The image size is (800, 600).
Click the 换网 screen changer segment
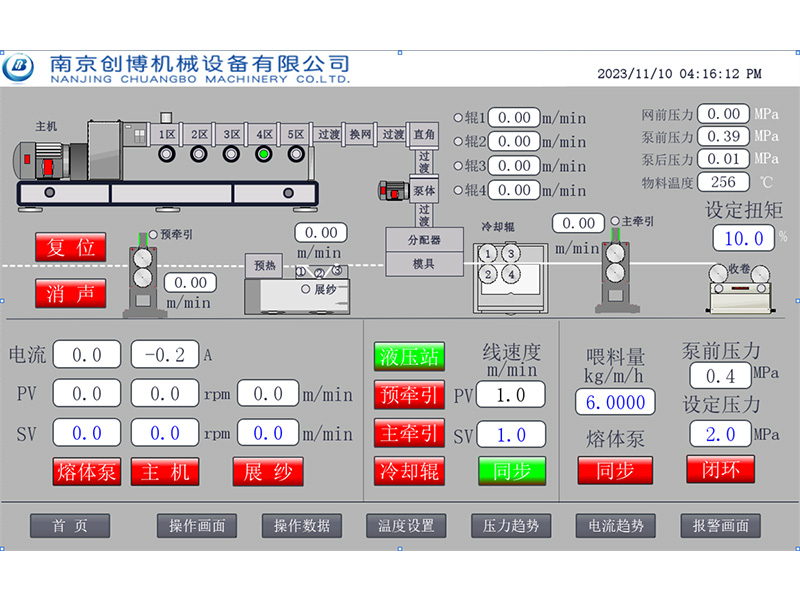click(x=360, y=135)
